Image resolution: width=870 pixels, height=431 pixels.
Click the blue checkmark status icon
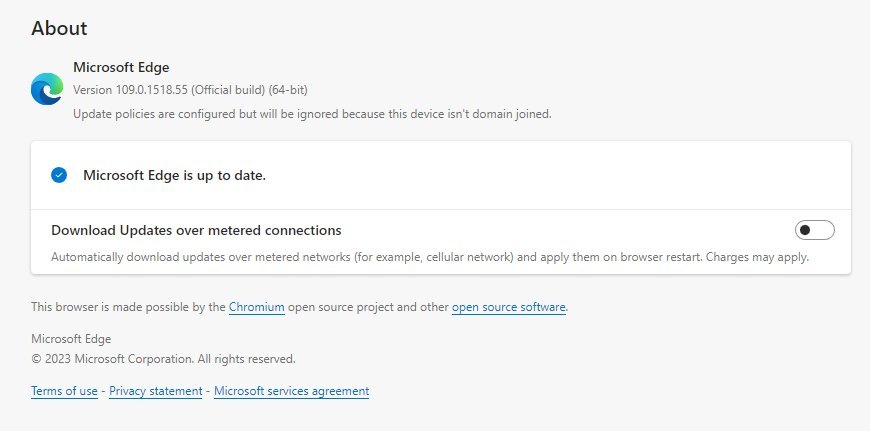point(59,175)
